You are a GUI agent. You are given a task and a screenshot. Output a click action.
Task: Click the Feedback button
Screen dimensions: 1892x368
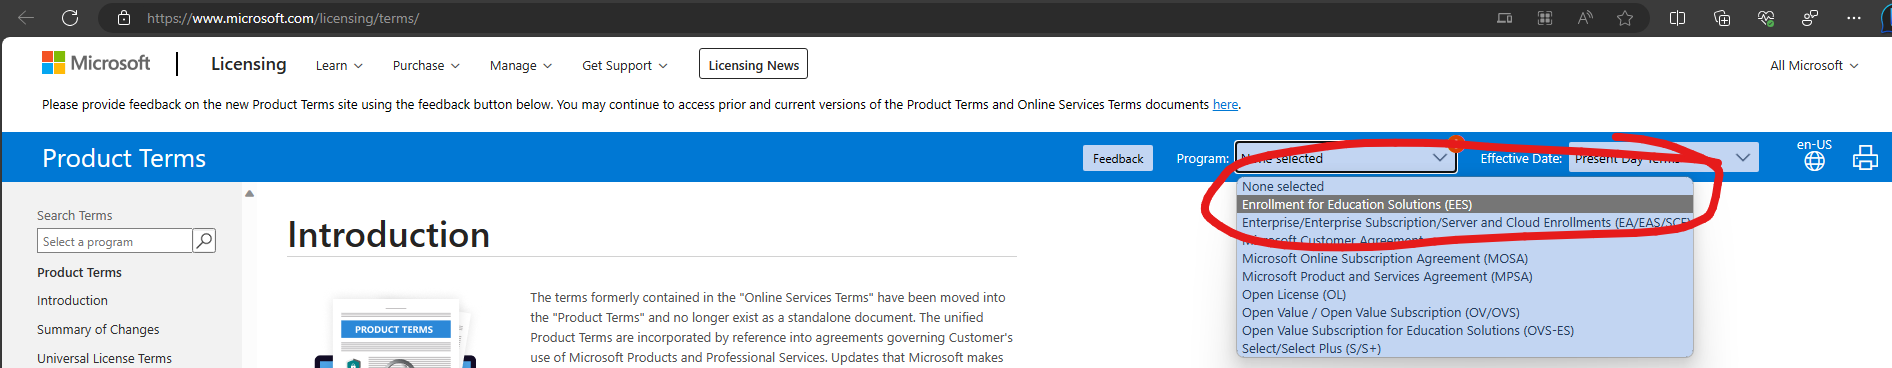(1118, 158)
